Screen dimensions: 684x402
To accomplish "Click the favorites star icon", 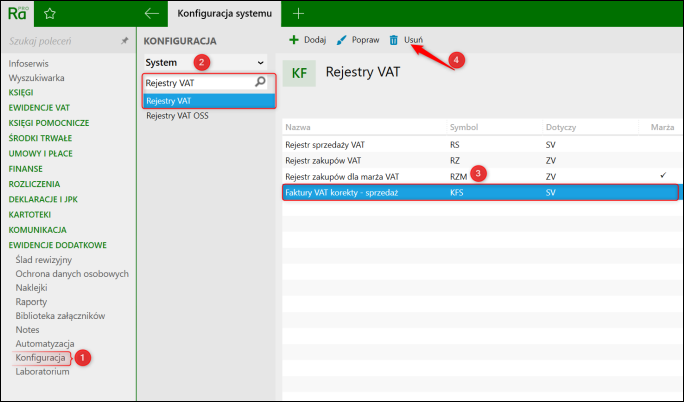I will point(50,14).
